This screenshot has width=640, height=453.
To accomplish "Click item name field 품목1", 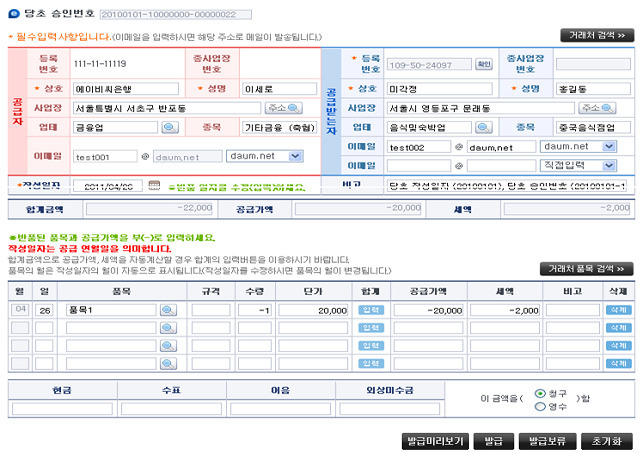I will tap(111, 310).
